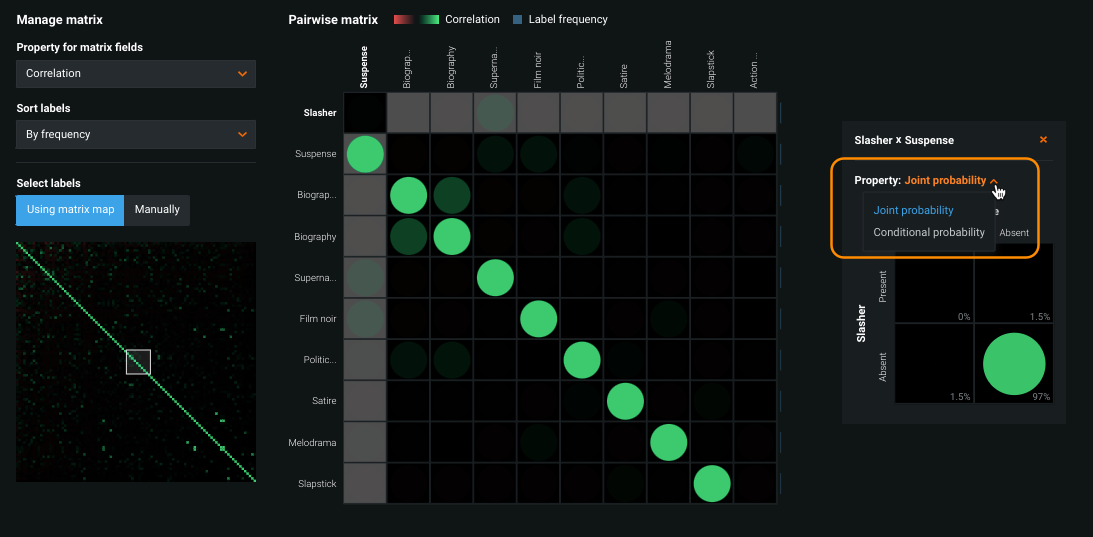Click the Satire diagonal correlation circle
This screenshot has width=1093, height=537.
pyautogui.click(x=626, y=401)
